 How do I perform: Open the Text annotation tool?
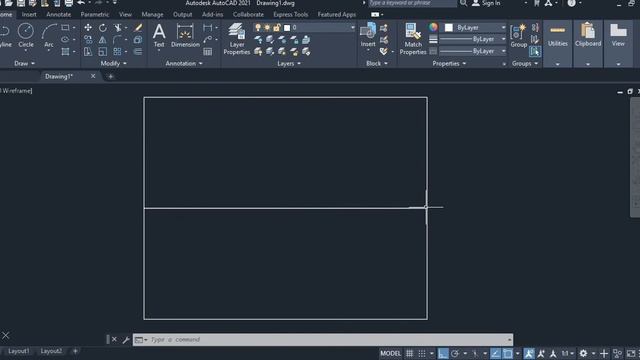159,36
